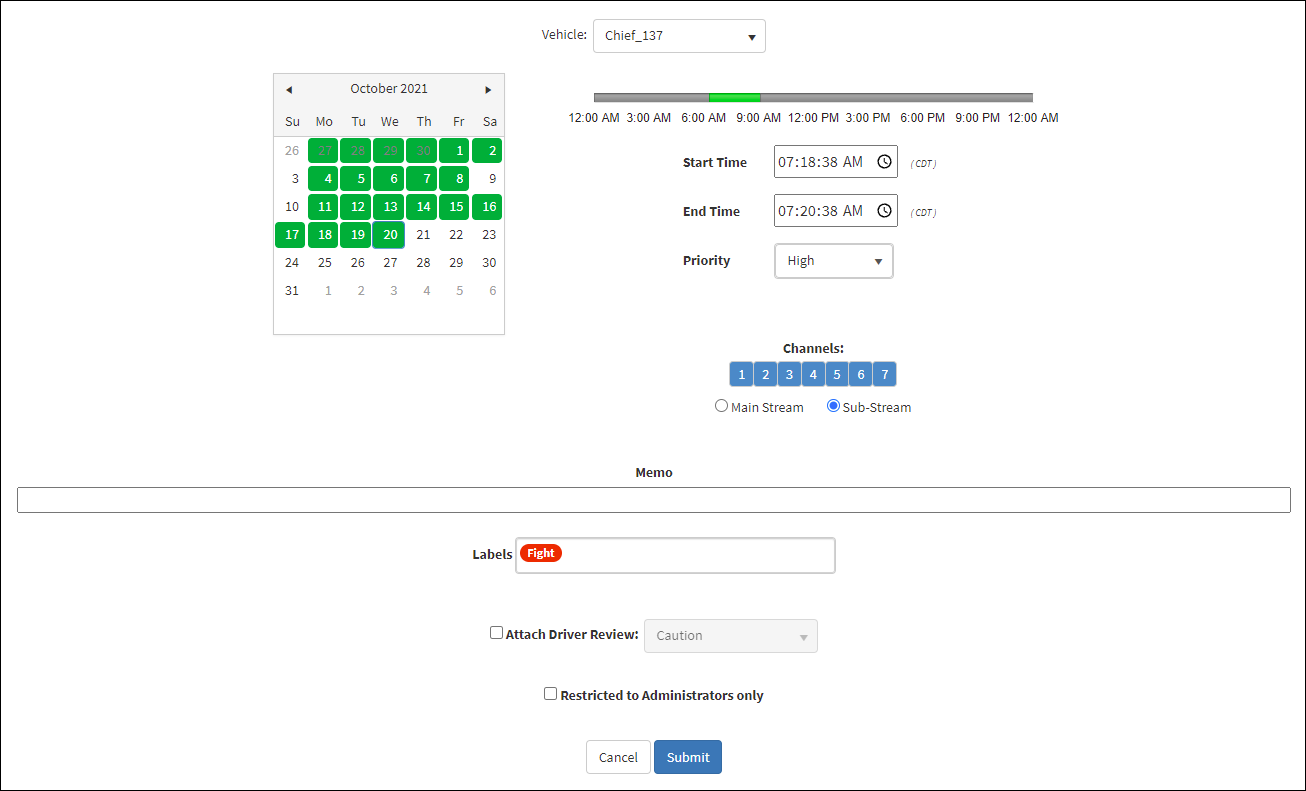
Task: Click the Start Time input field
Action: [836, 161]
